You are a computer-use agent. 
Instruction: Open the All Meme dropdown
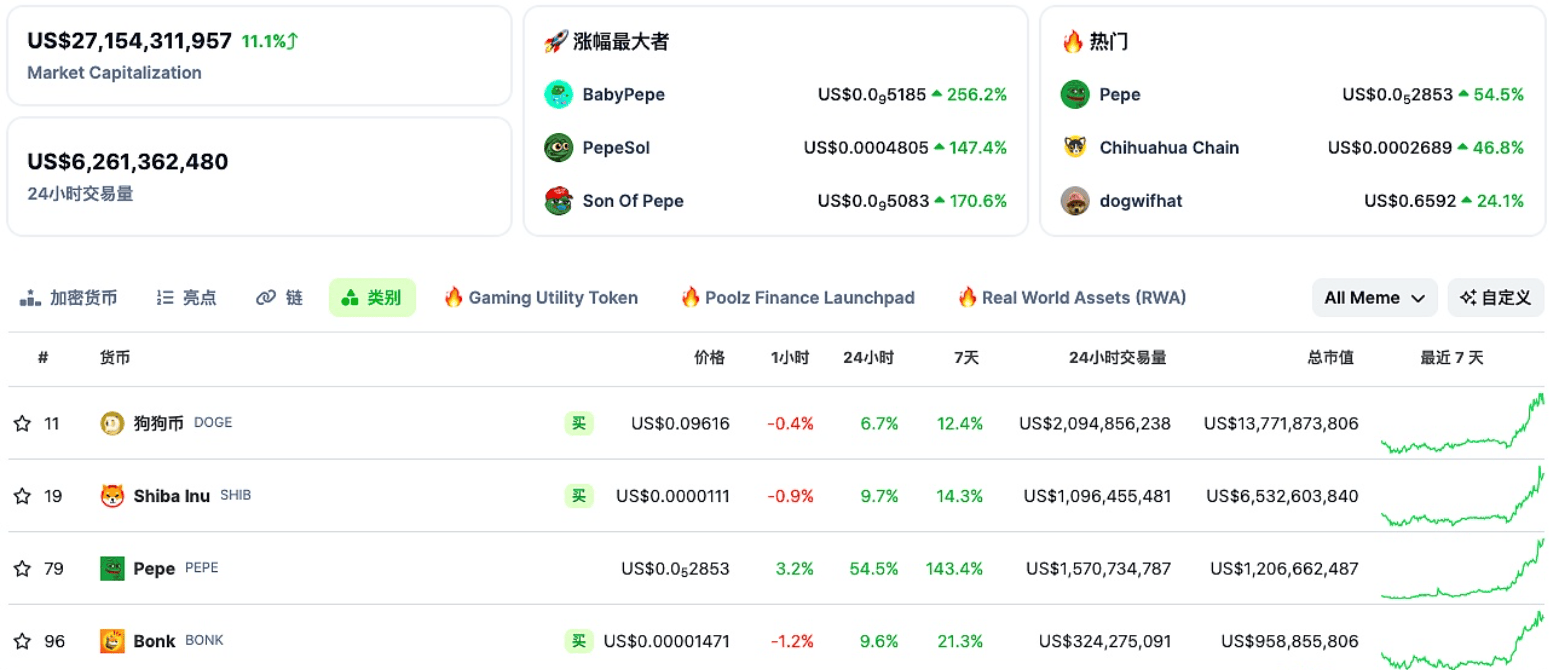[1374, 298]
